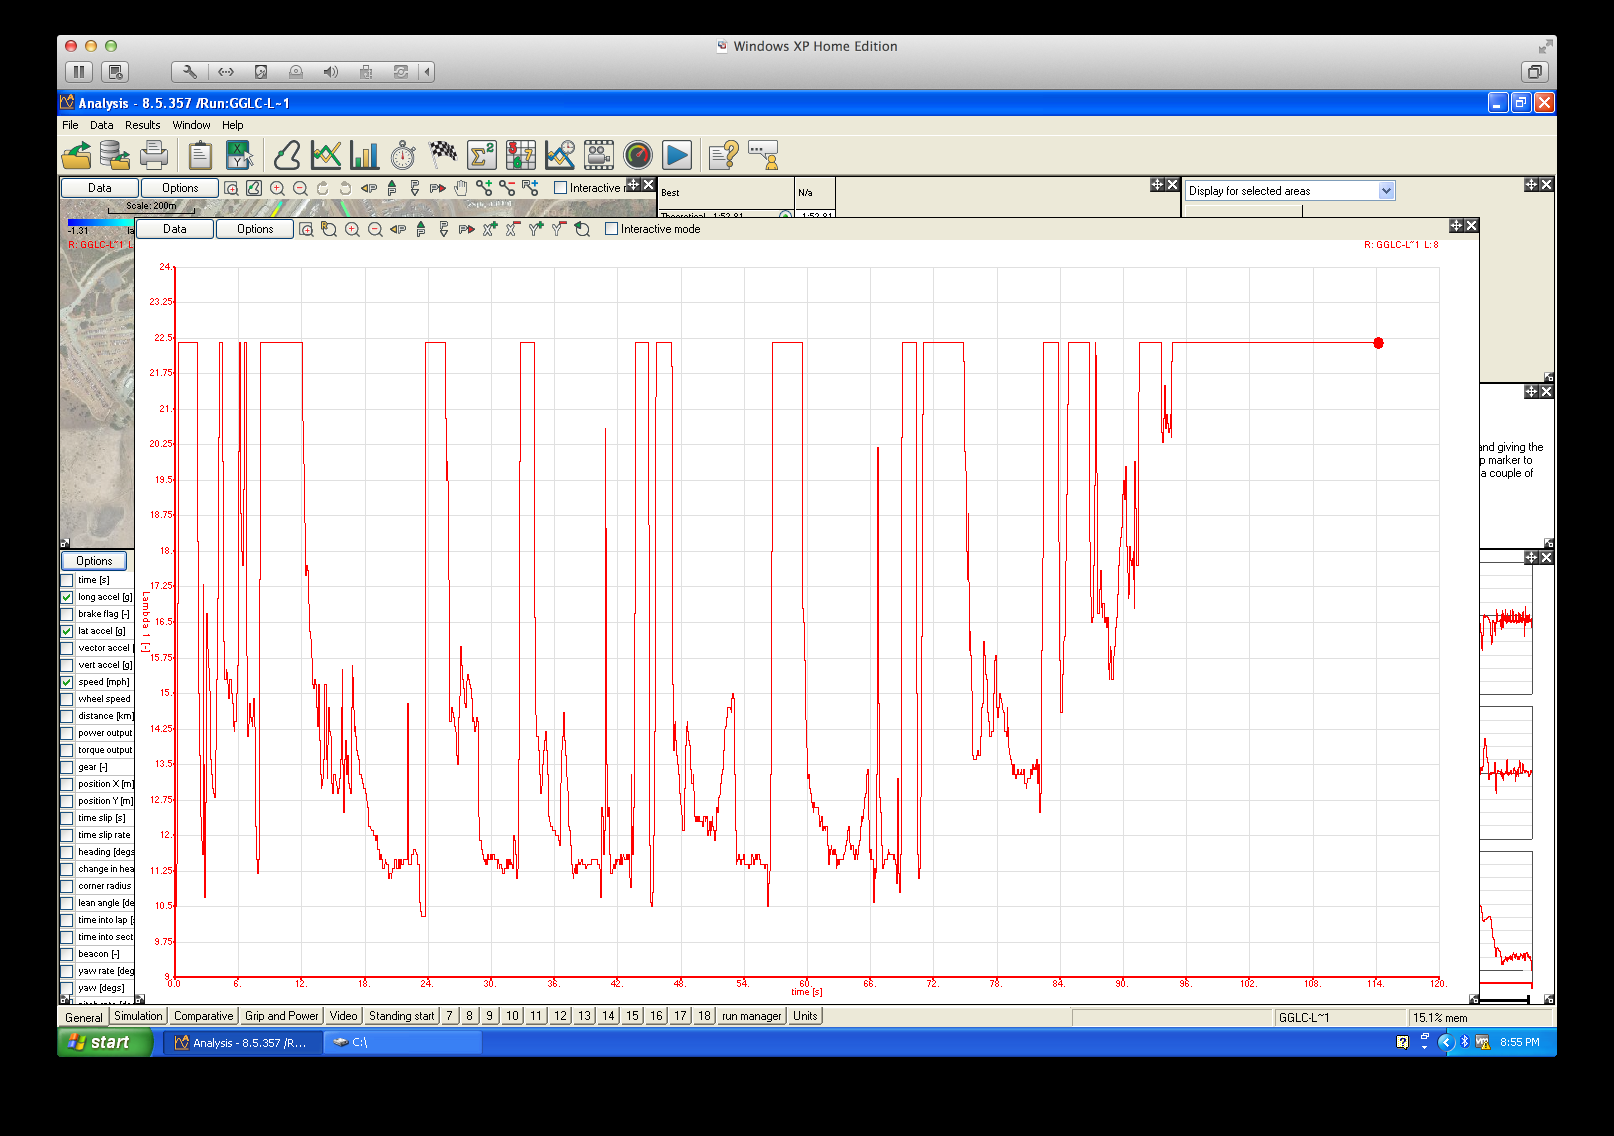Viewport: 1614px width, 1136px height.
Task: Open the Results menu
Action: [x=142, y=125]
